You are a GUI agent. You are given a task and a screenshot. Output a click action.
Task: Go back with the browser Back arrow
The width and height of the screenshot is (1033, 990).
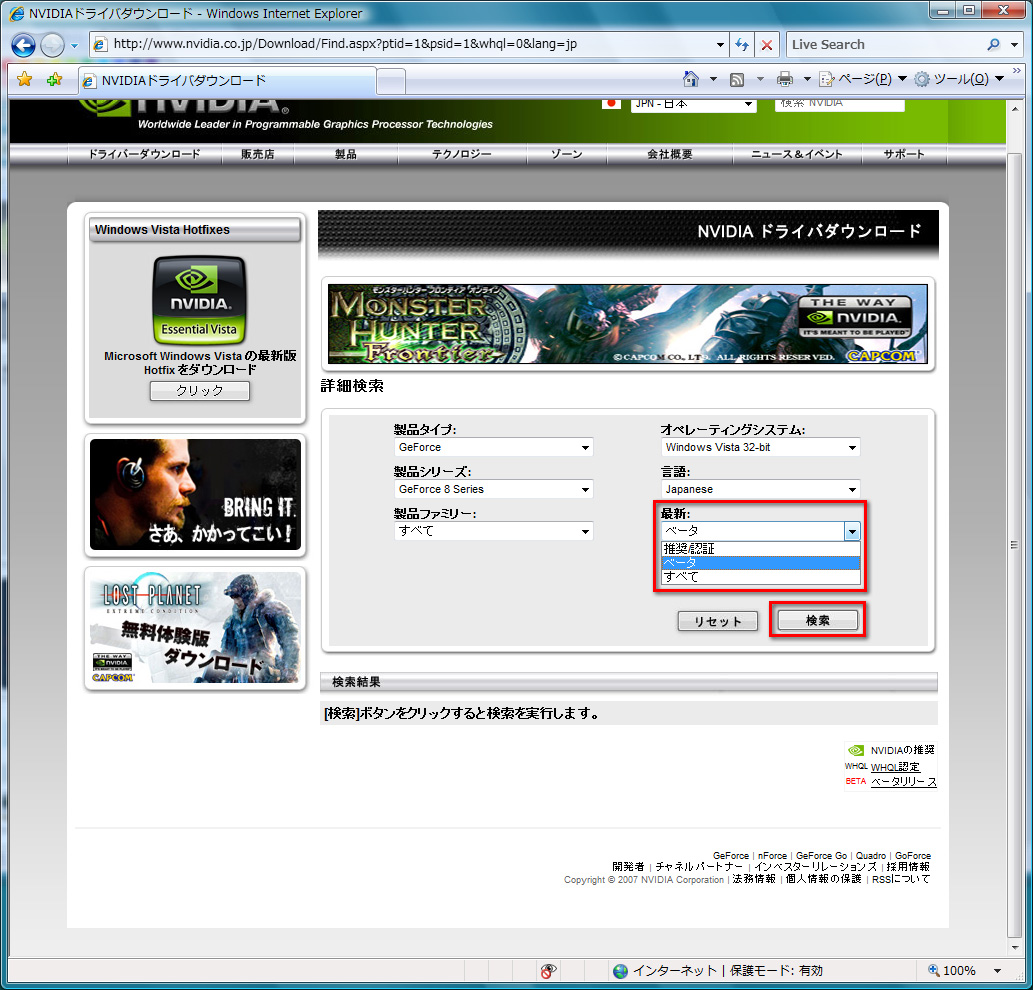tap(23, 45)
